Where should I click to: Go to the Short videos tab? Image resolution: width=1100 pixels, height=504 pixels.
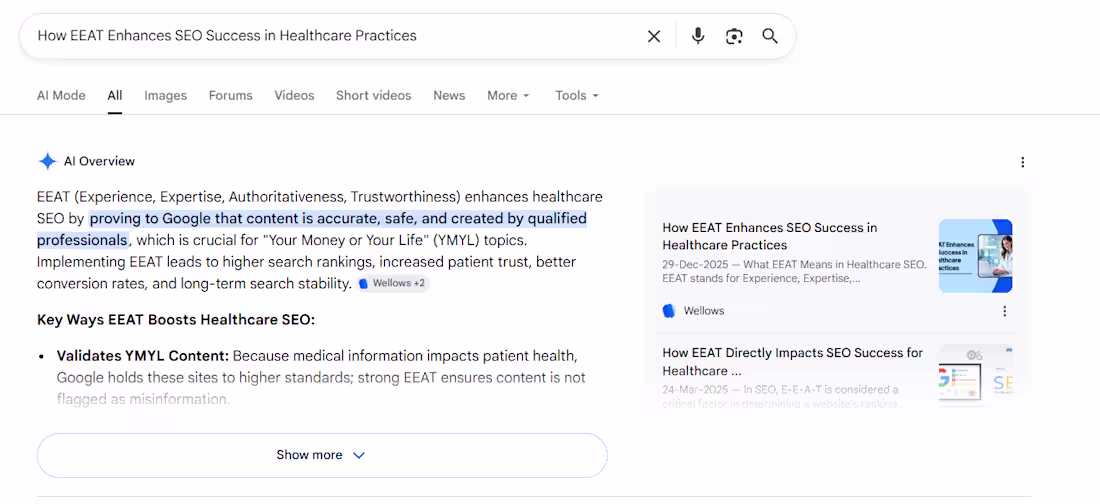point(373,95)
